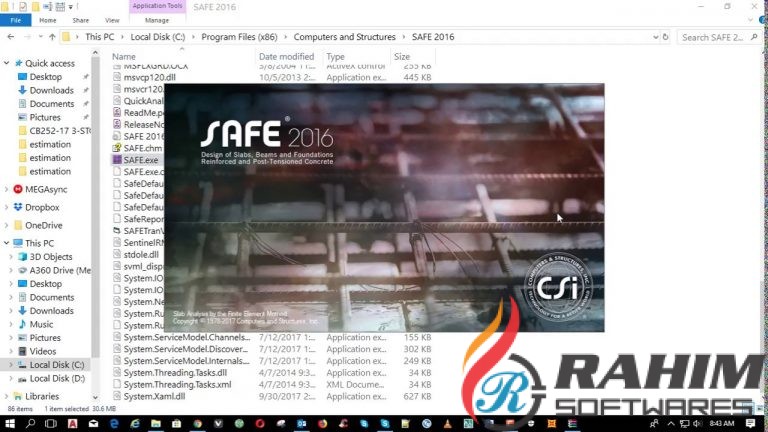Open Documents under Quick access
This screenshot has width=768, height=432.
tap(52, 104)
